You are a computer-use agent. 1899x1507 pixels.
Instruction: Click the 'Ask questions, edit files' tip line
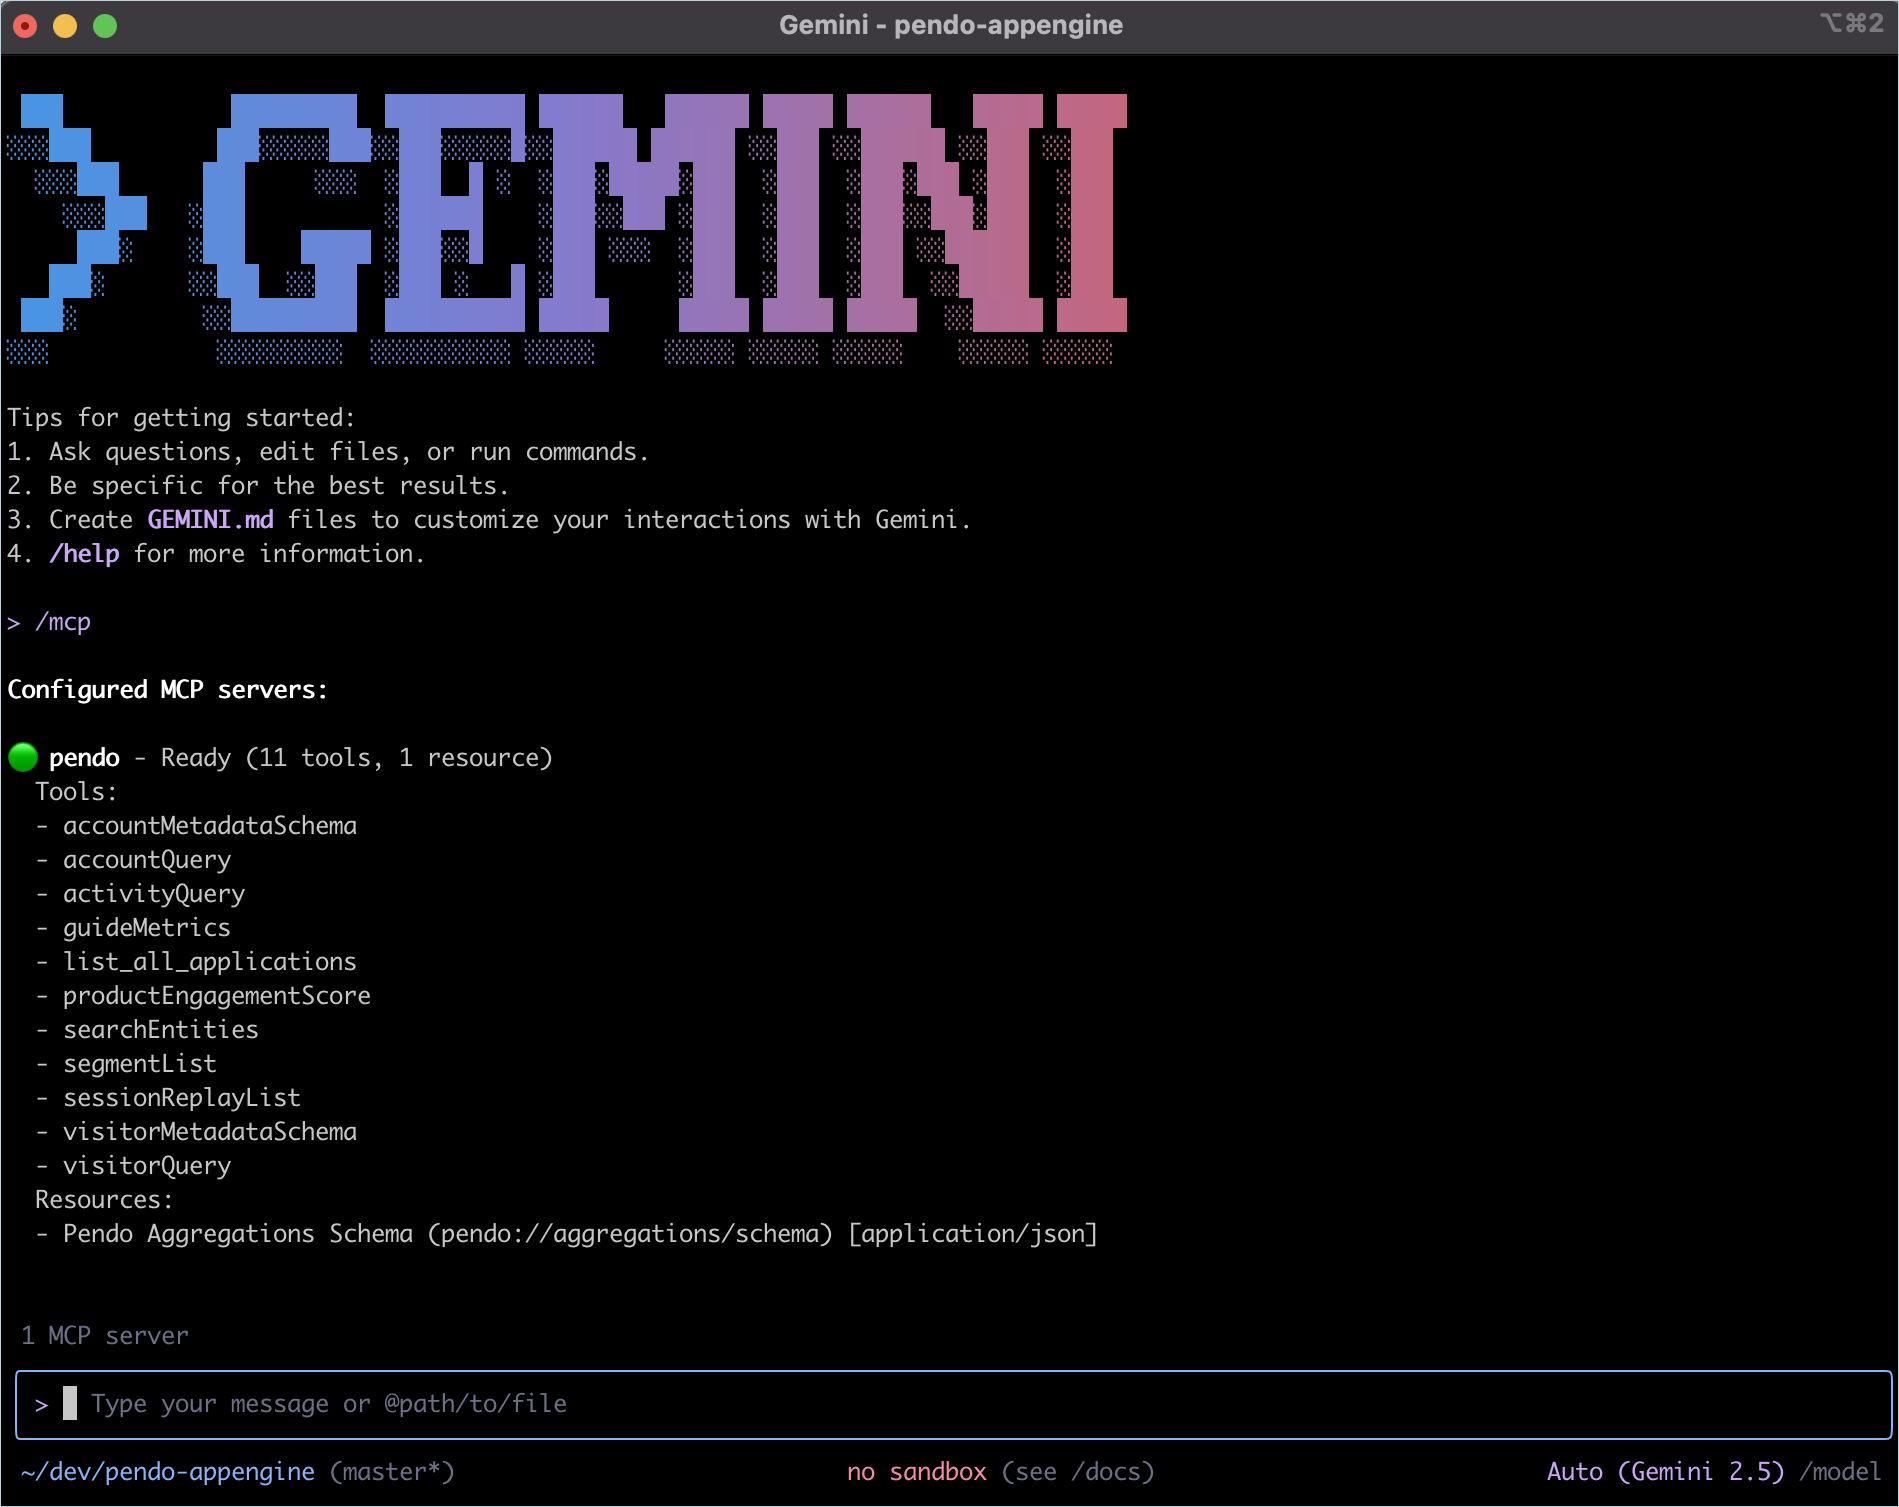[x=349, y=452]
